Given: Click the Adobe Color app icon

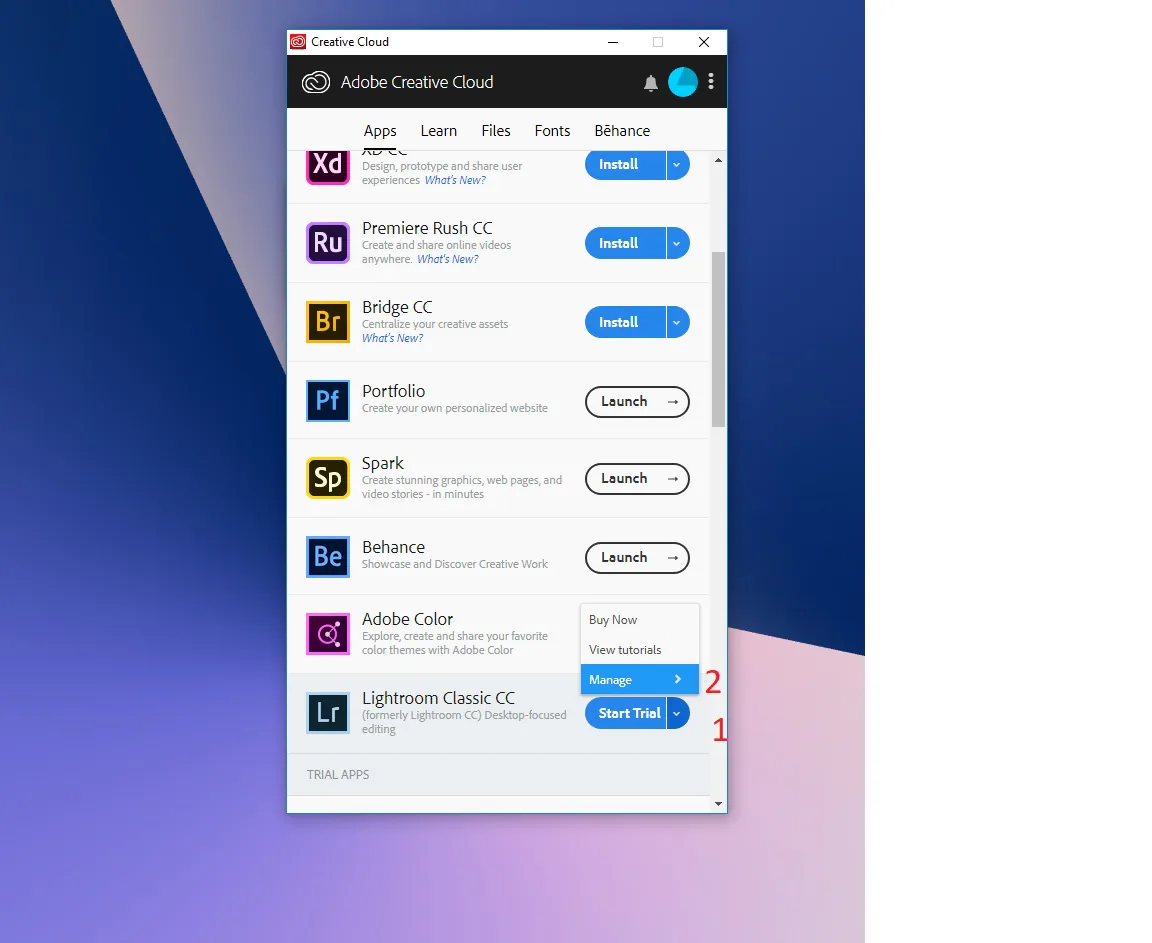Looking at the screenshot, I should (x=328, y=634).
